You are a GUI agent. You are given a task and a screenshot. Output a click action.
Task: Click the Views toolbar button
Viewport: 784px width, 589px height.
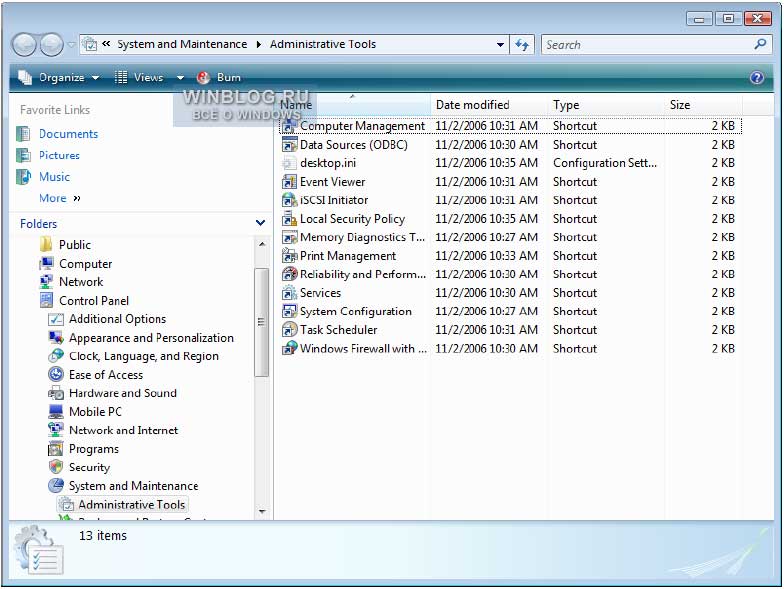point(139,78)
